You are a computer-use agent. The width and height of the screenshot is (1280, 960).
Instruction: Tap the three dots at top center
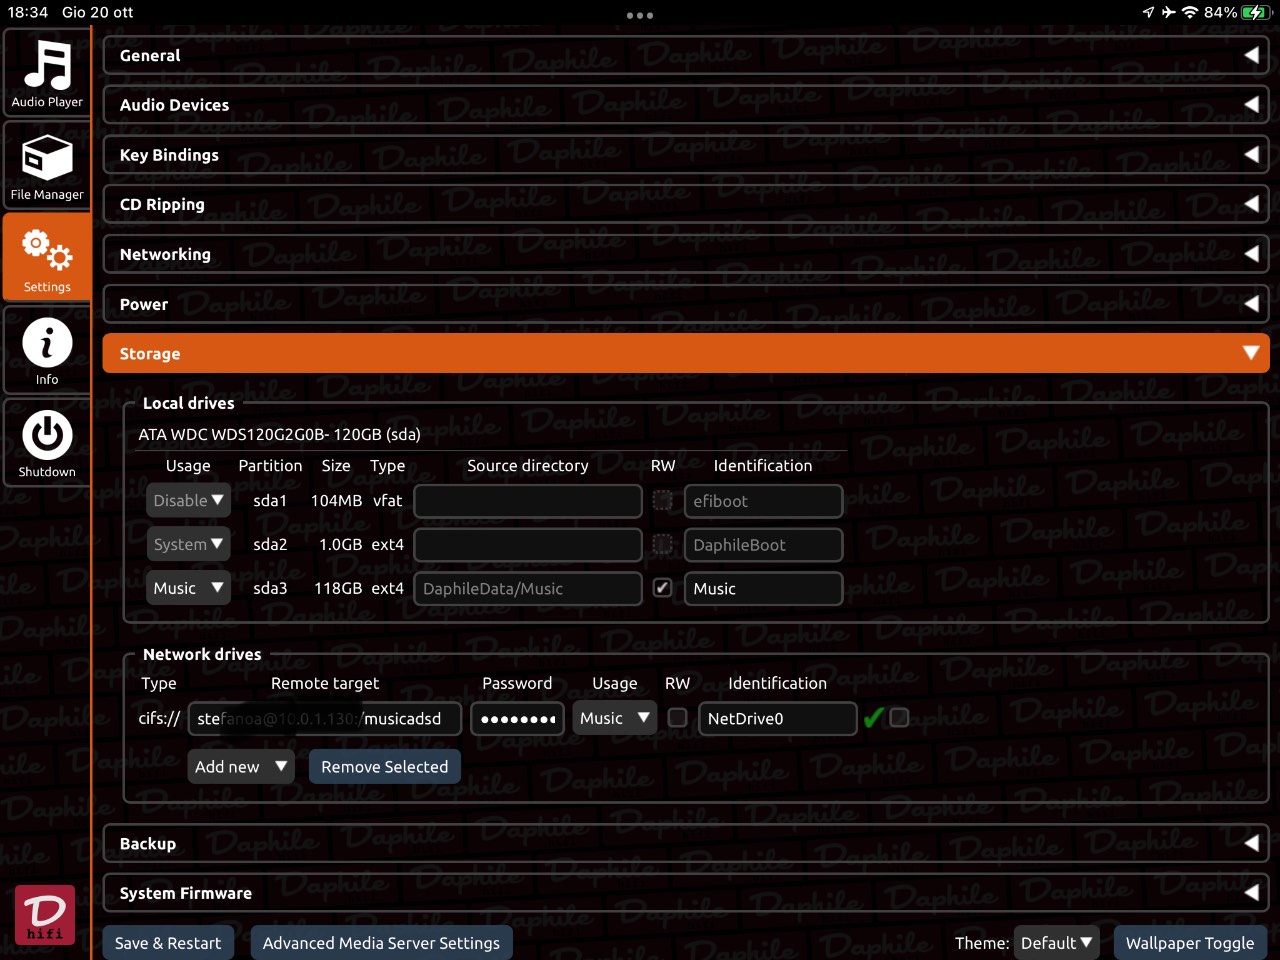[640, 15]
